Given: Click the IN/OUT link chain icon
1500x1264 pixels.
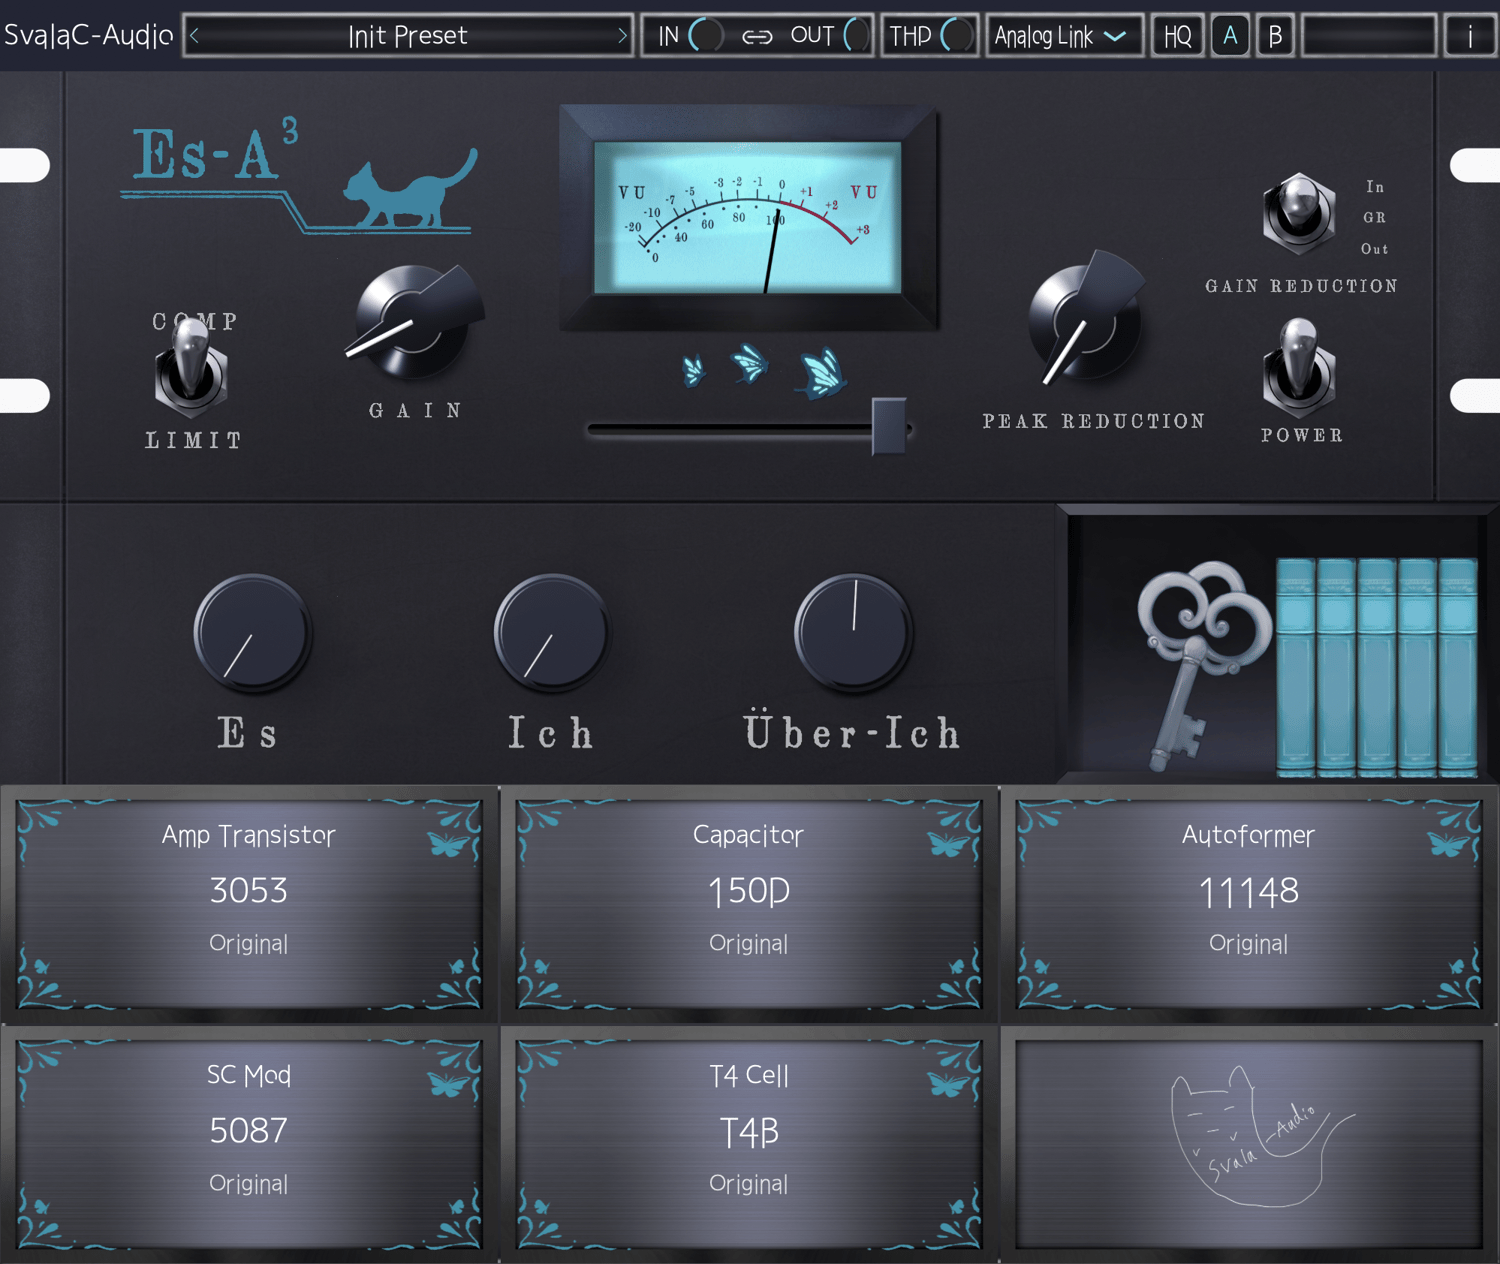Looking at the screenshot, I should click(757, 37).
